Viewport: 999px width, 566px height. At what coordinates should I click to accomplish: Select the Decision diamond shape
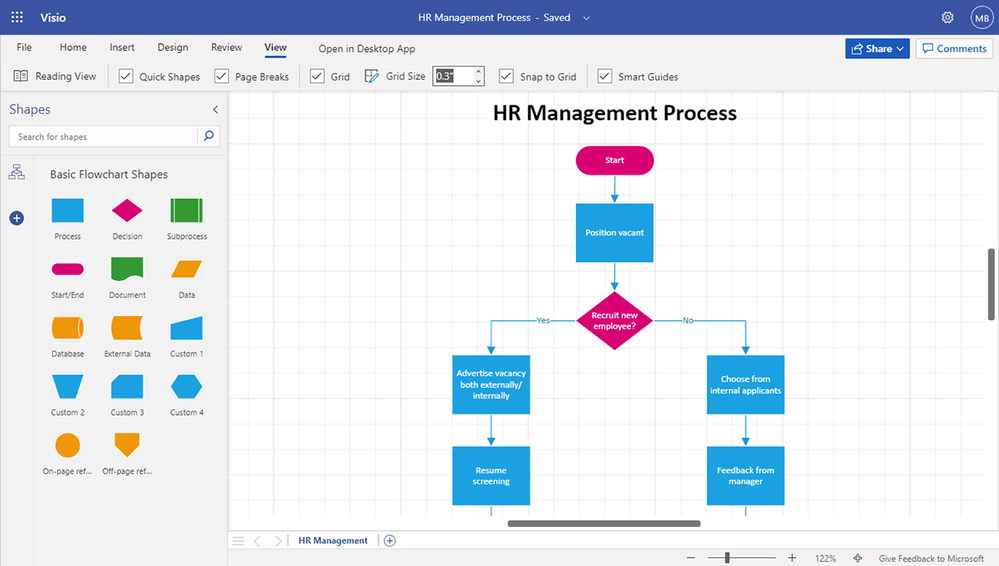click(127, 210)
